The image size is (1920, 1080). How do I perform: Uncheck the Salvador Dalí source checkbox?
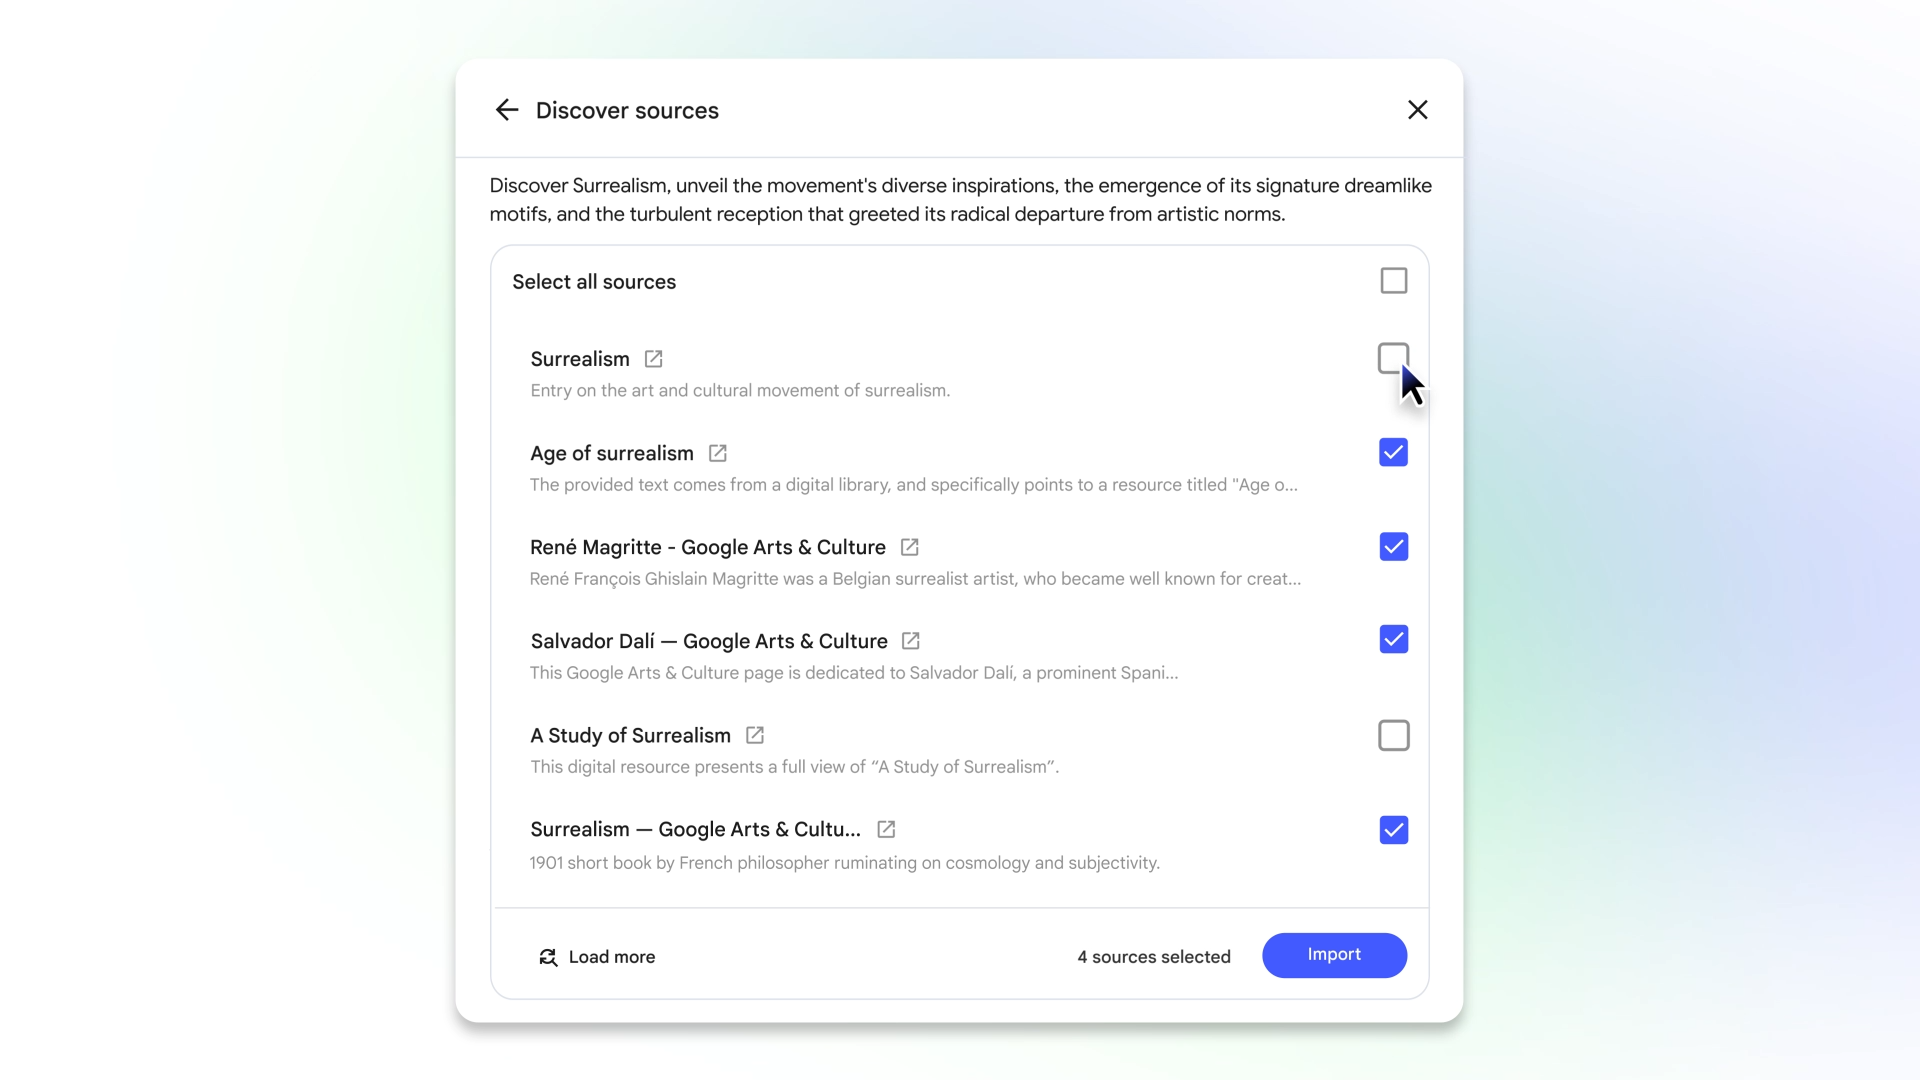coord(1393,639)
